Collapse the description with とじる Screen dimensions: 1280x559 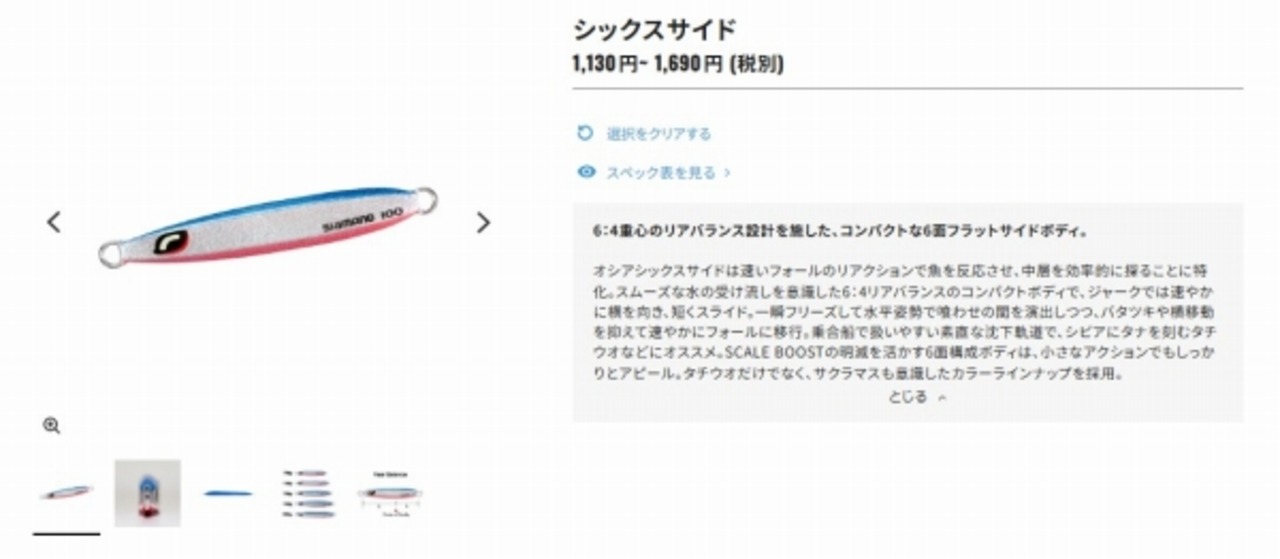[x=908, y=396]
